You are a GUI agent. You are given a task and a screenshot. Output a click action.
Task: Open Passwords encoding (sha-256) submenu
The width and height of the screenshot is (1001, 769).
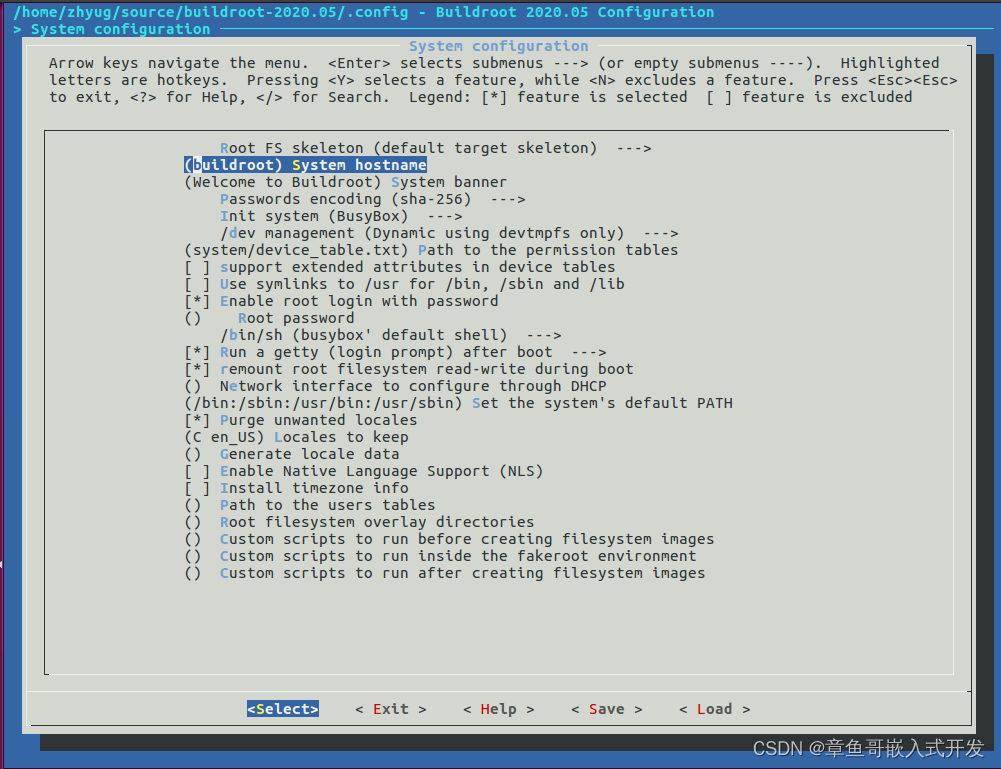[373, 199]
